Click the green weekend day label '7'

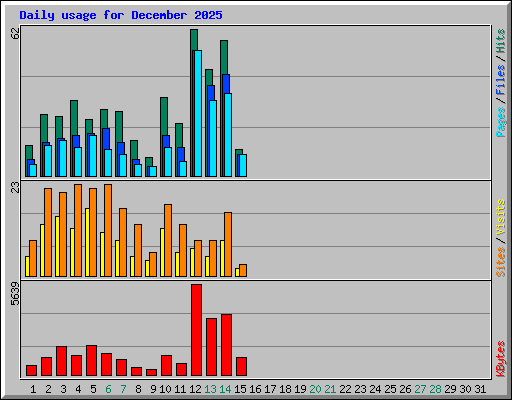123,389
